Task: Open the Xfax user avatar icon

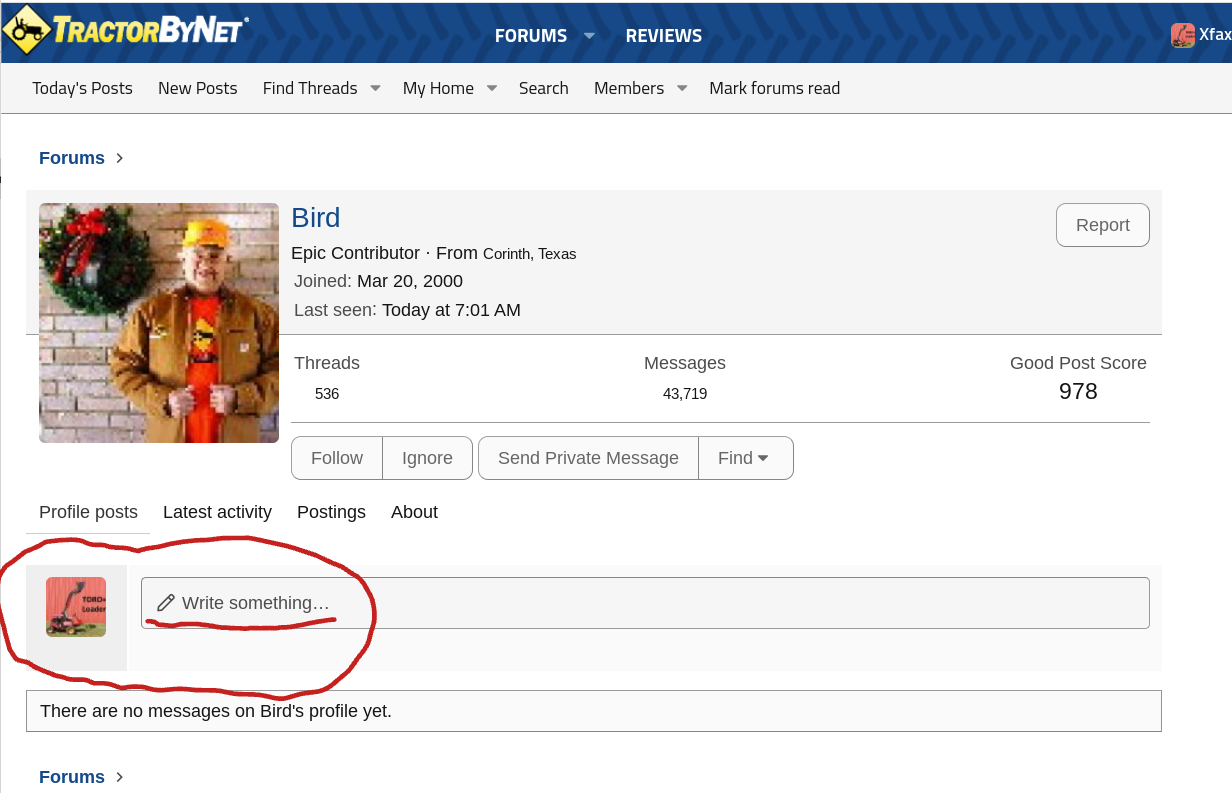Action: 1183,35
